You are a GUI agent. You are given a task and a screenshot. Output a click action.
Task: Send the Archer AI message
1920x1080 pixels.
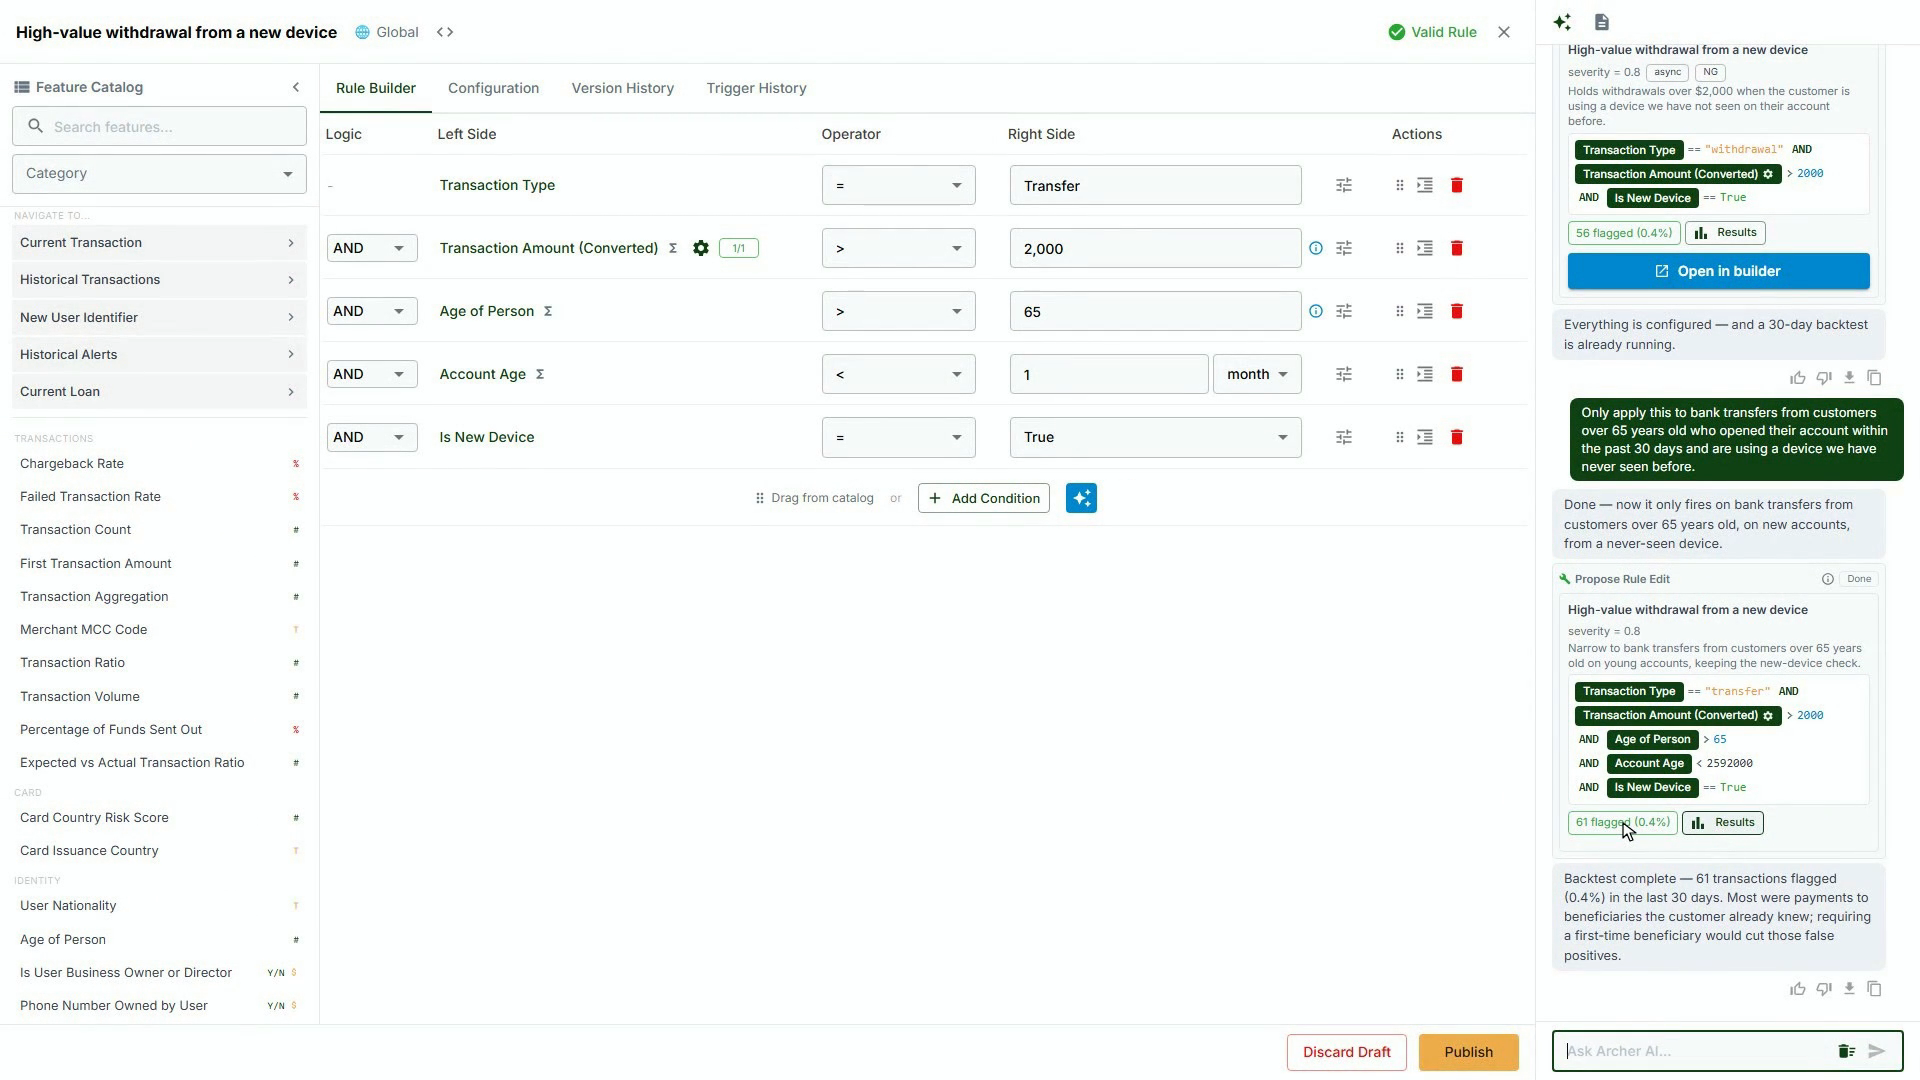coord(1877,1051)
